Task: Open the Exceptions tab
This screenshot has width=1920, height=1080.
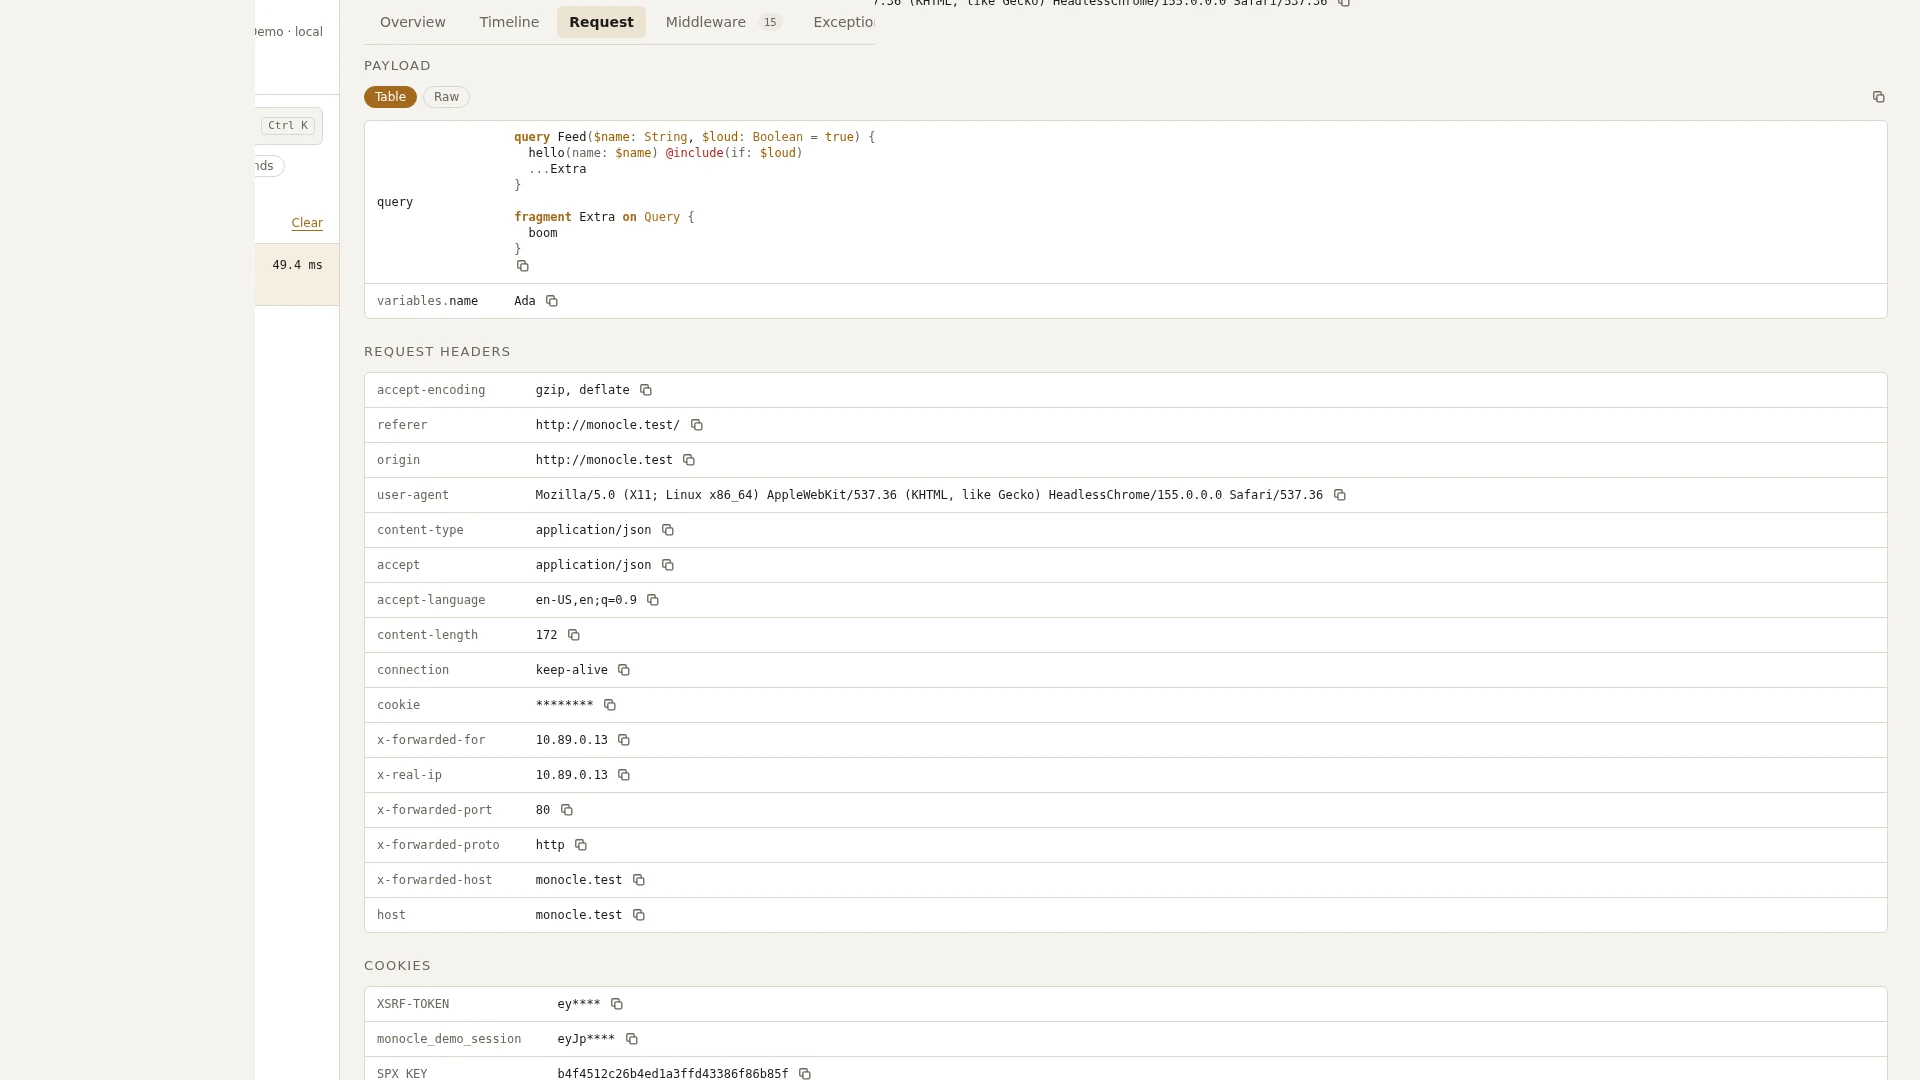Action: pyautogui.click(x=843, y=22)
